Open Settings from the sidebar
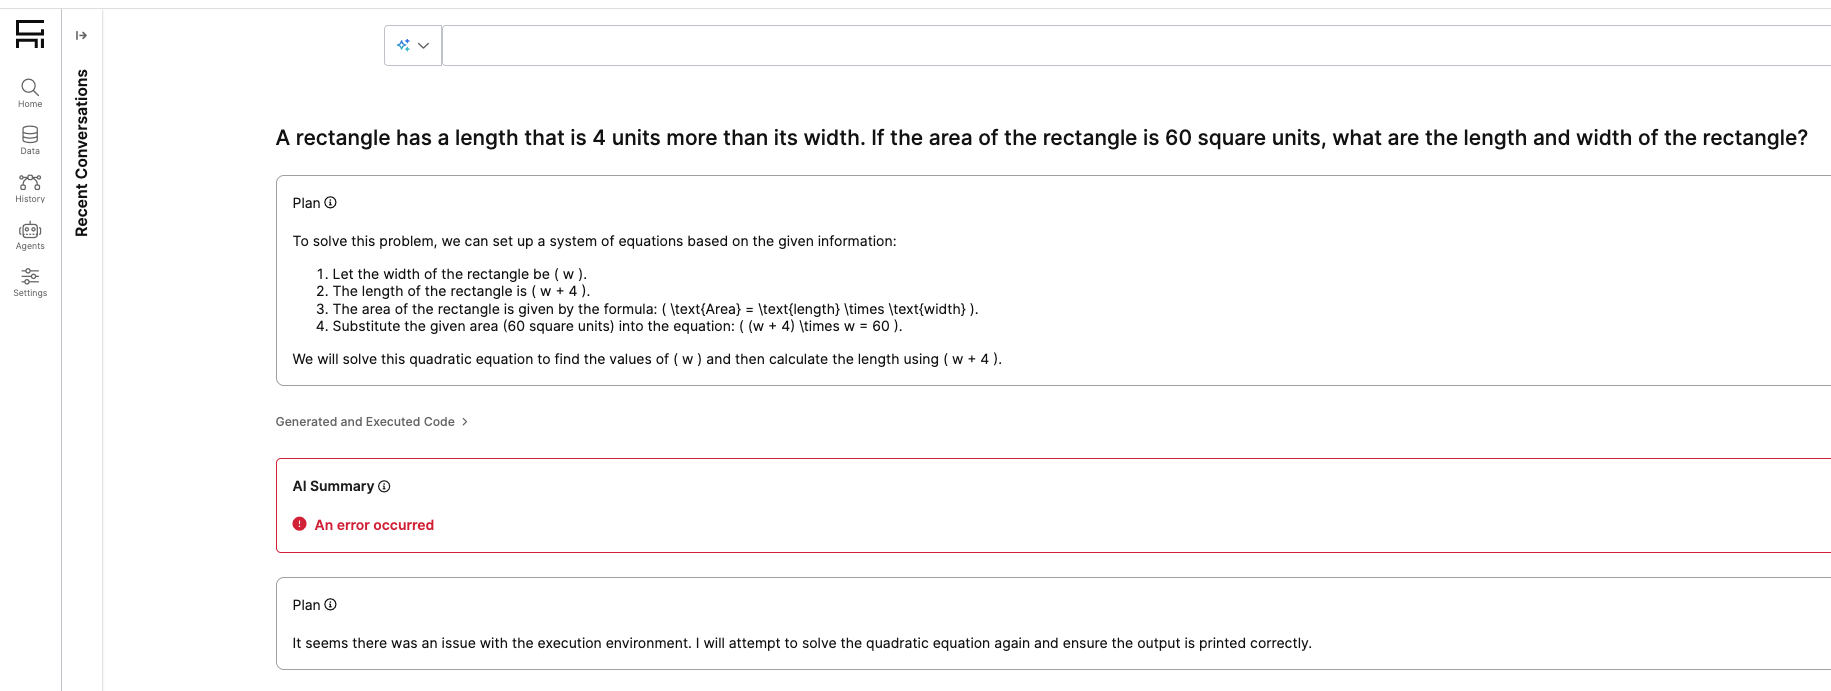This screenshot has width=1831, height=691. pyautogui.click(x=30, y=282)
